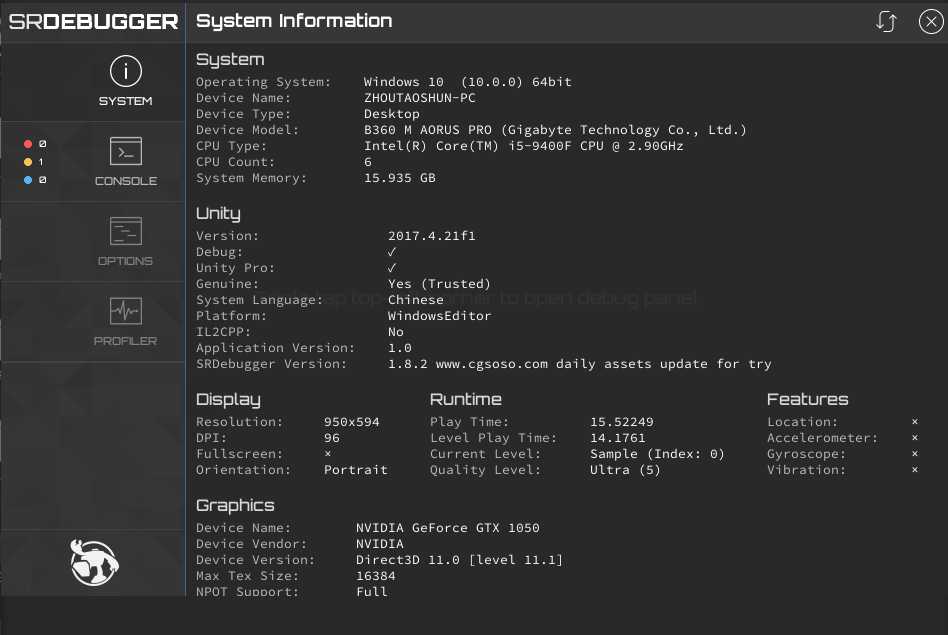Click the blue info count indicator
The width and height of the screenshot is (948, 635).
point(34,180)
